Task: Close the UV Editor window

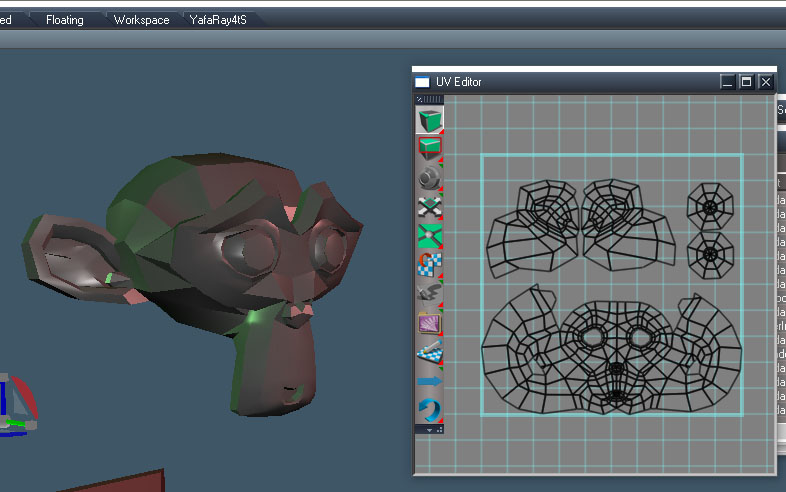Action: click(x=765, y=82)
